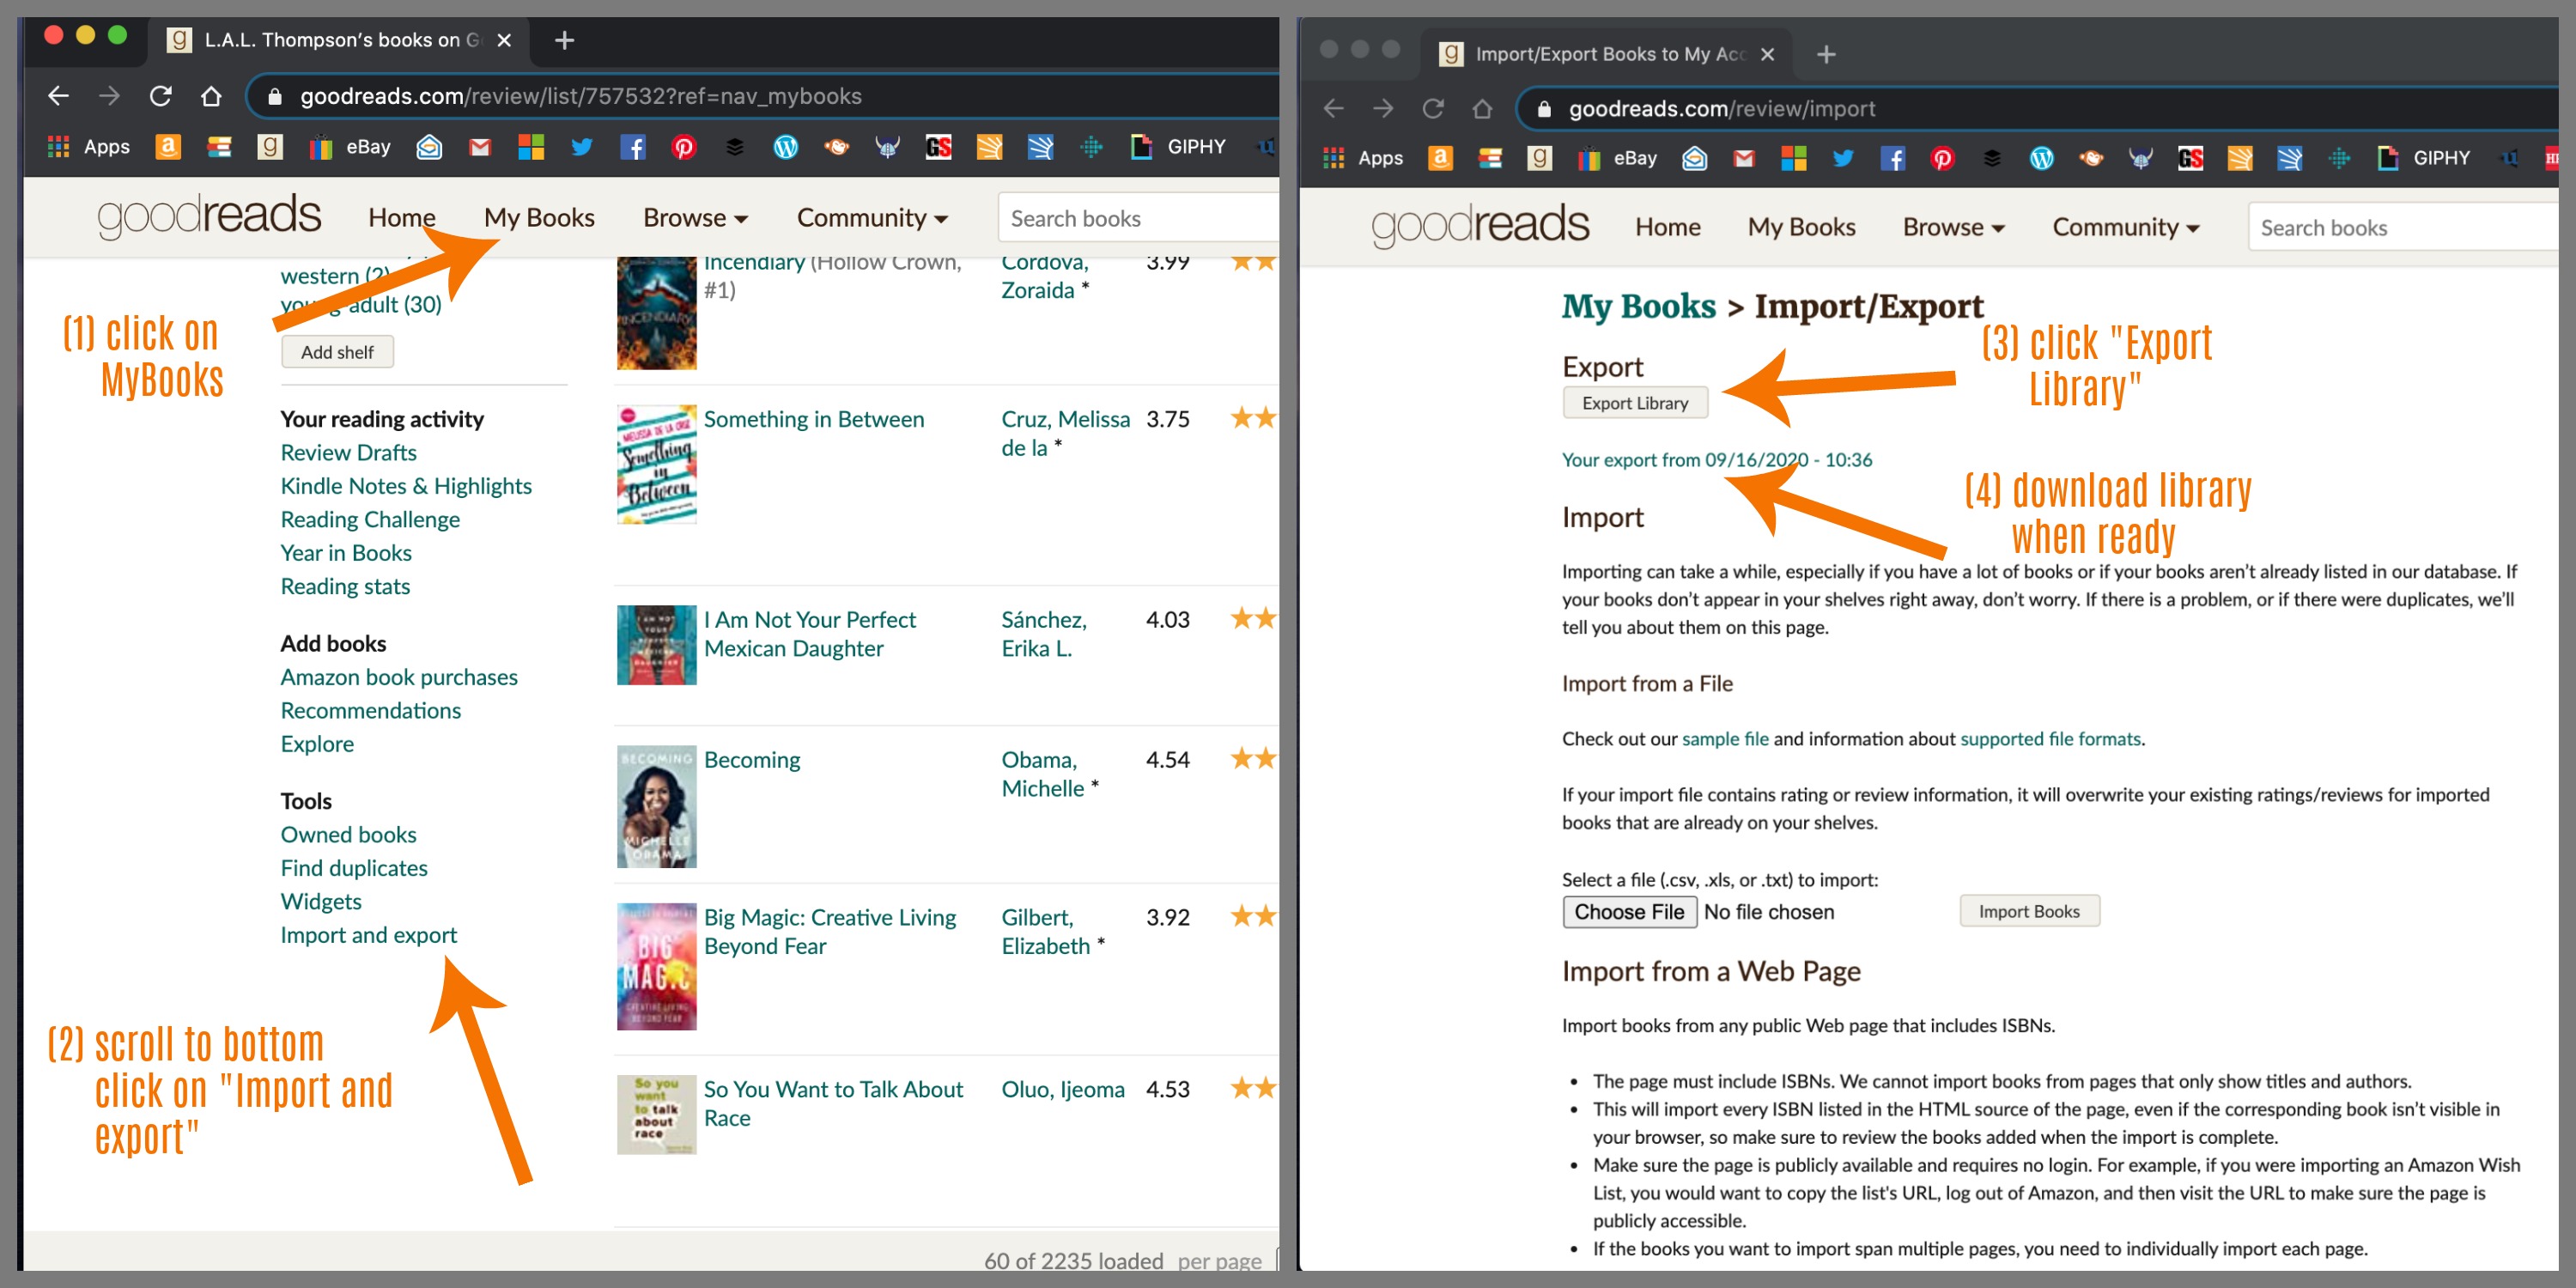This screenshot has height=1288, width=2576.
Task: Click the Export Library button
Action: click(x=1635, y=403)
